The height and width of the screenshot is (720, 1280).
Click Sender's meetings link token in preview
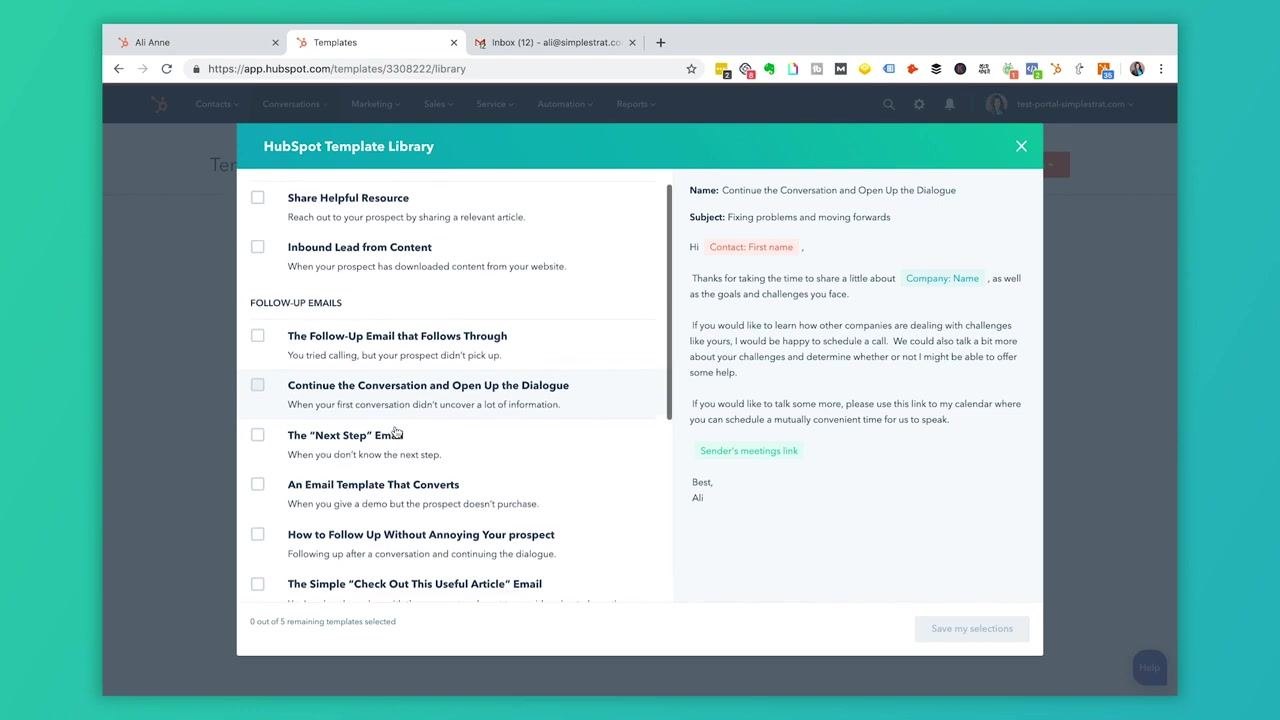point(749,451)
